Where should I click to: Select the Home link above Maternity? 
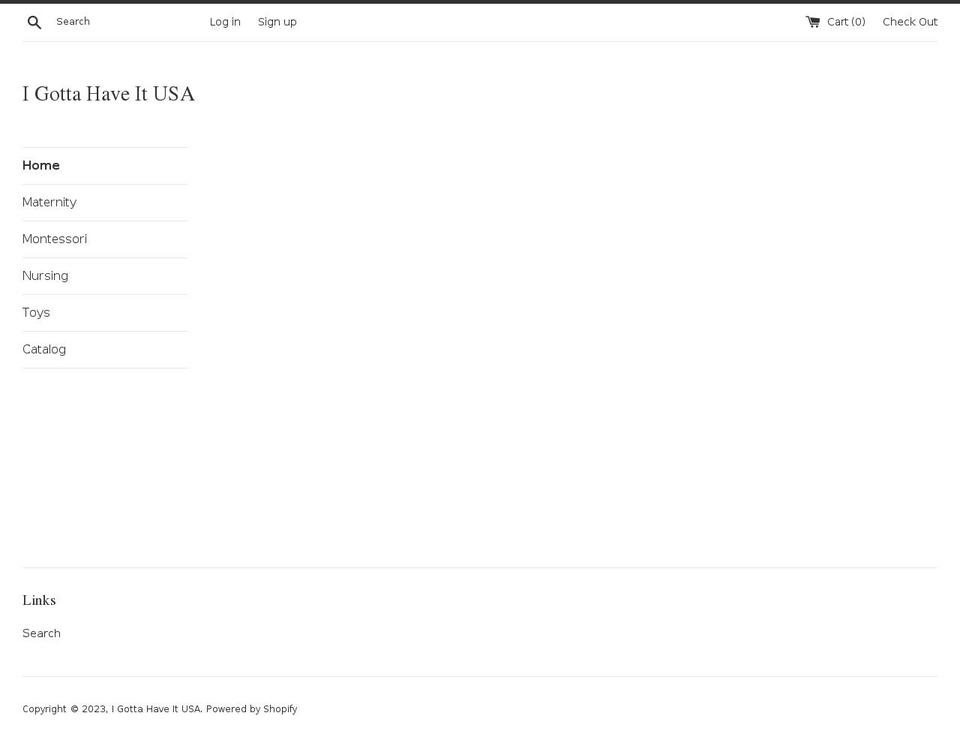pyautogui.click(x=41, y=165)
